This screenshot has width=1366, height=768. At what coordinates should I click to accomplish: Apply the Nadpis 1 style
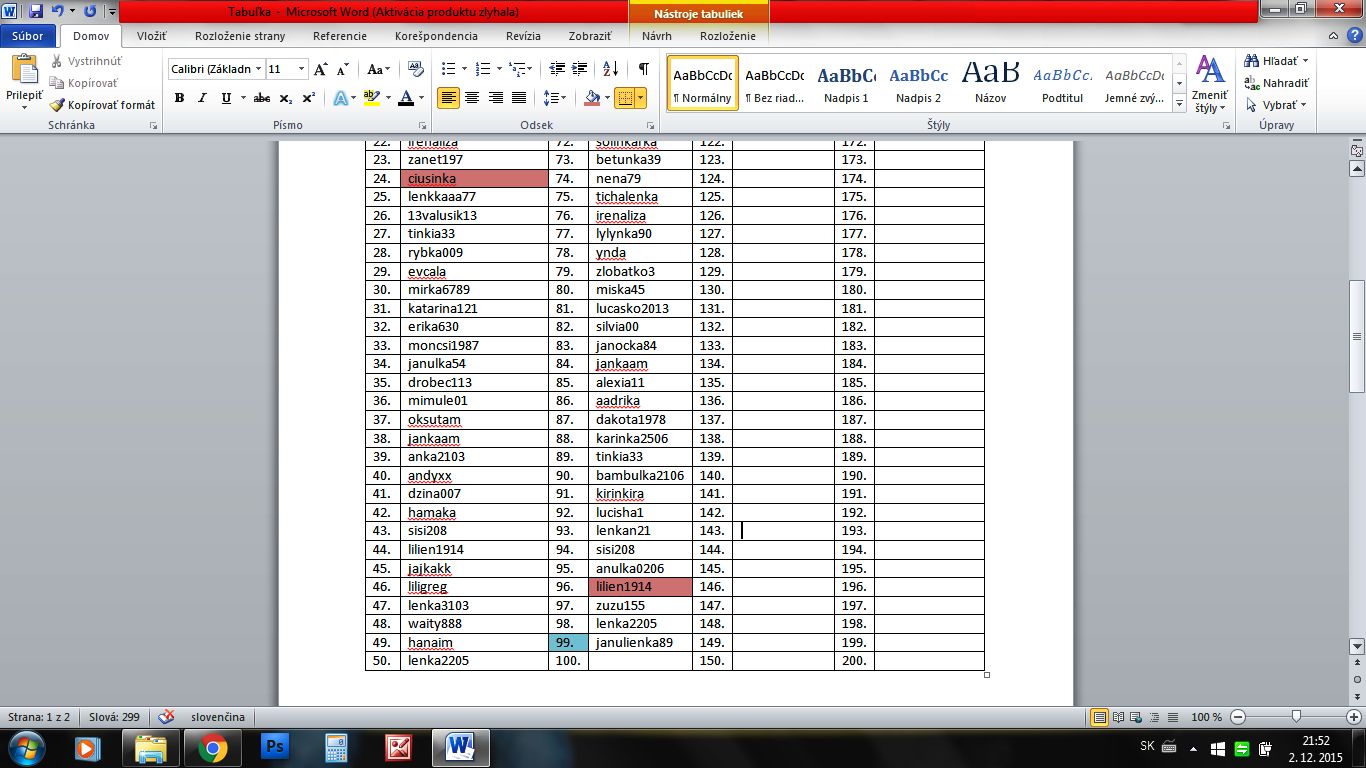846,85
